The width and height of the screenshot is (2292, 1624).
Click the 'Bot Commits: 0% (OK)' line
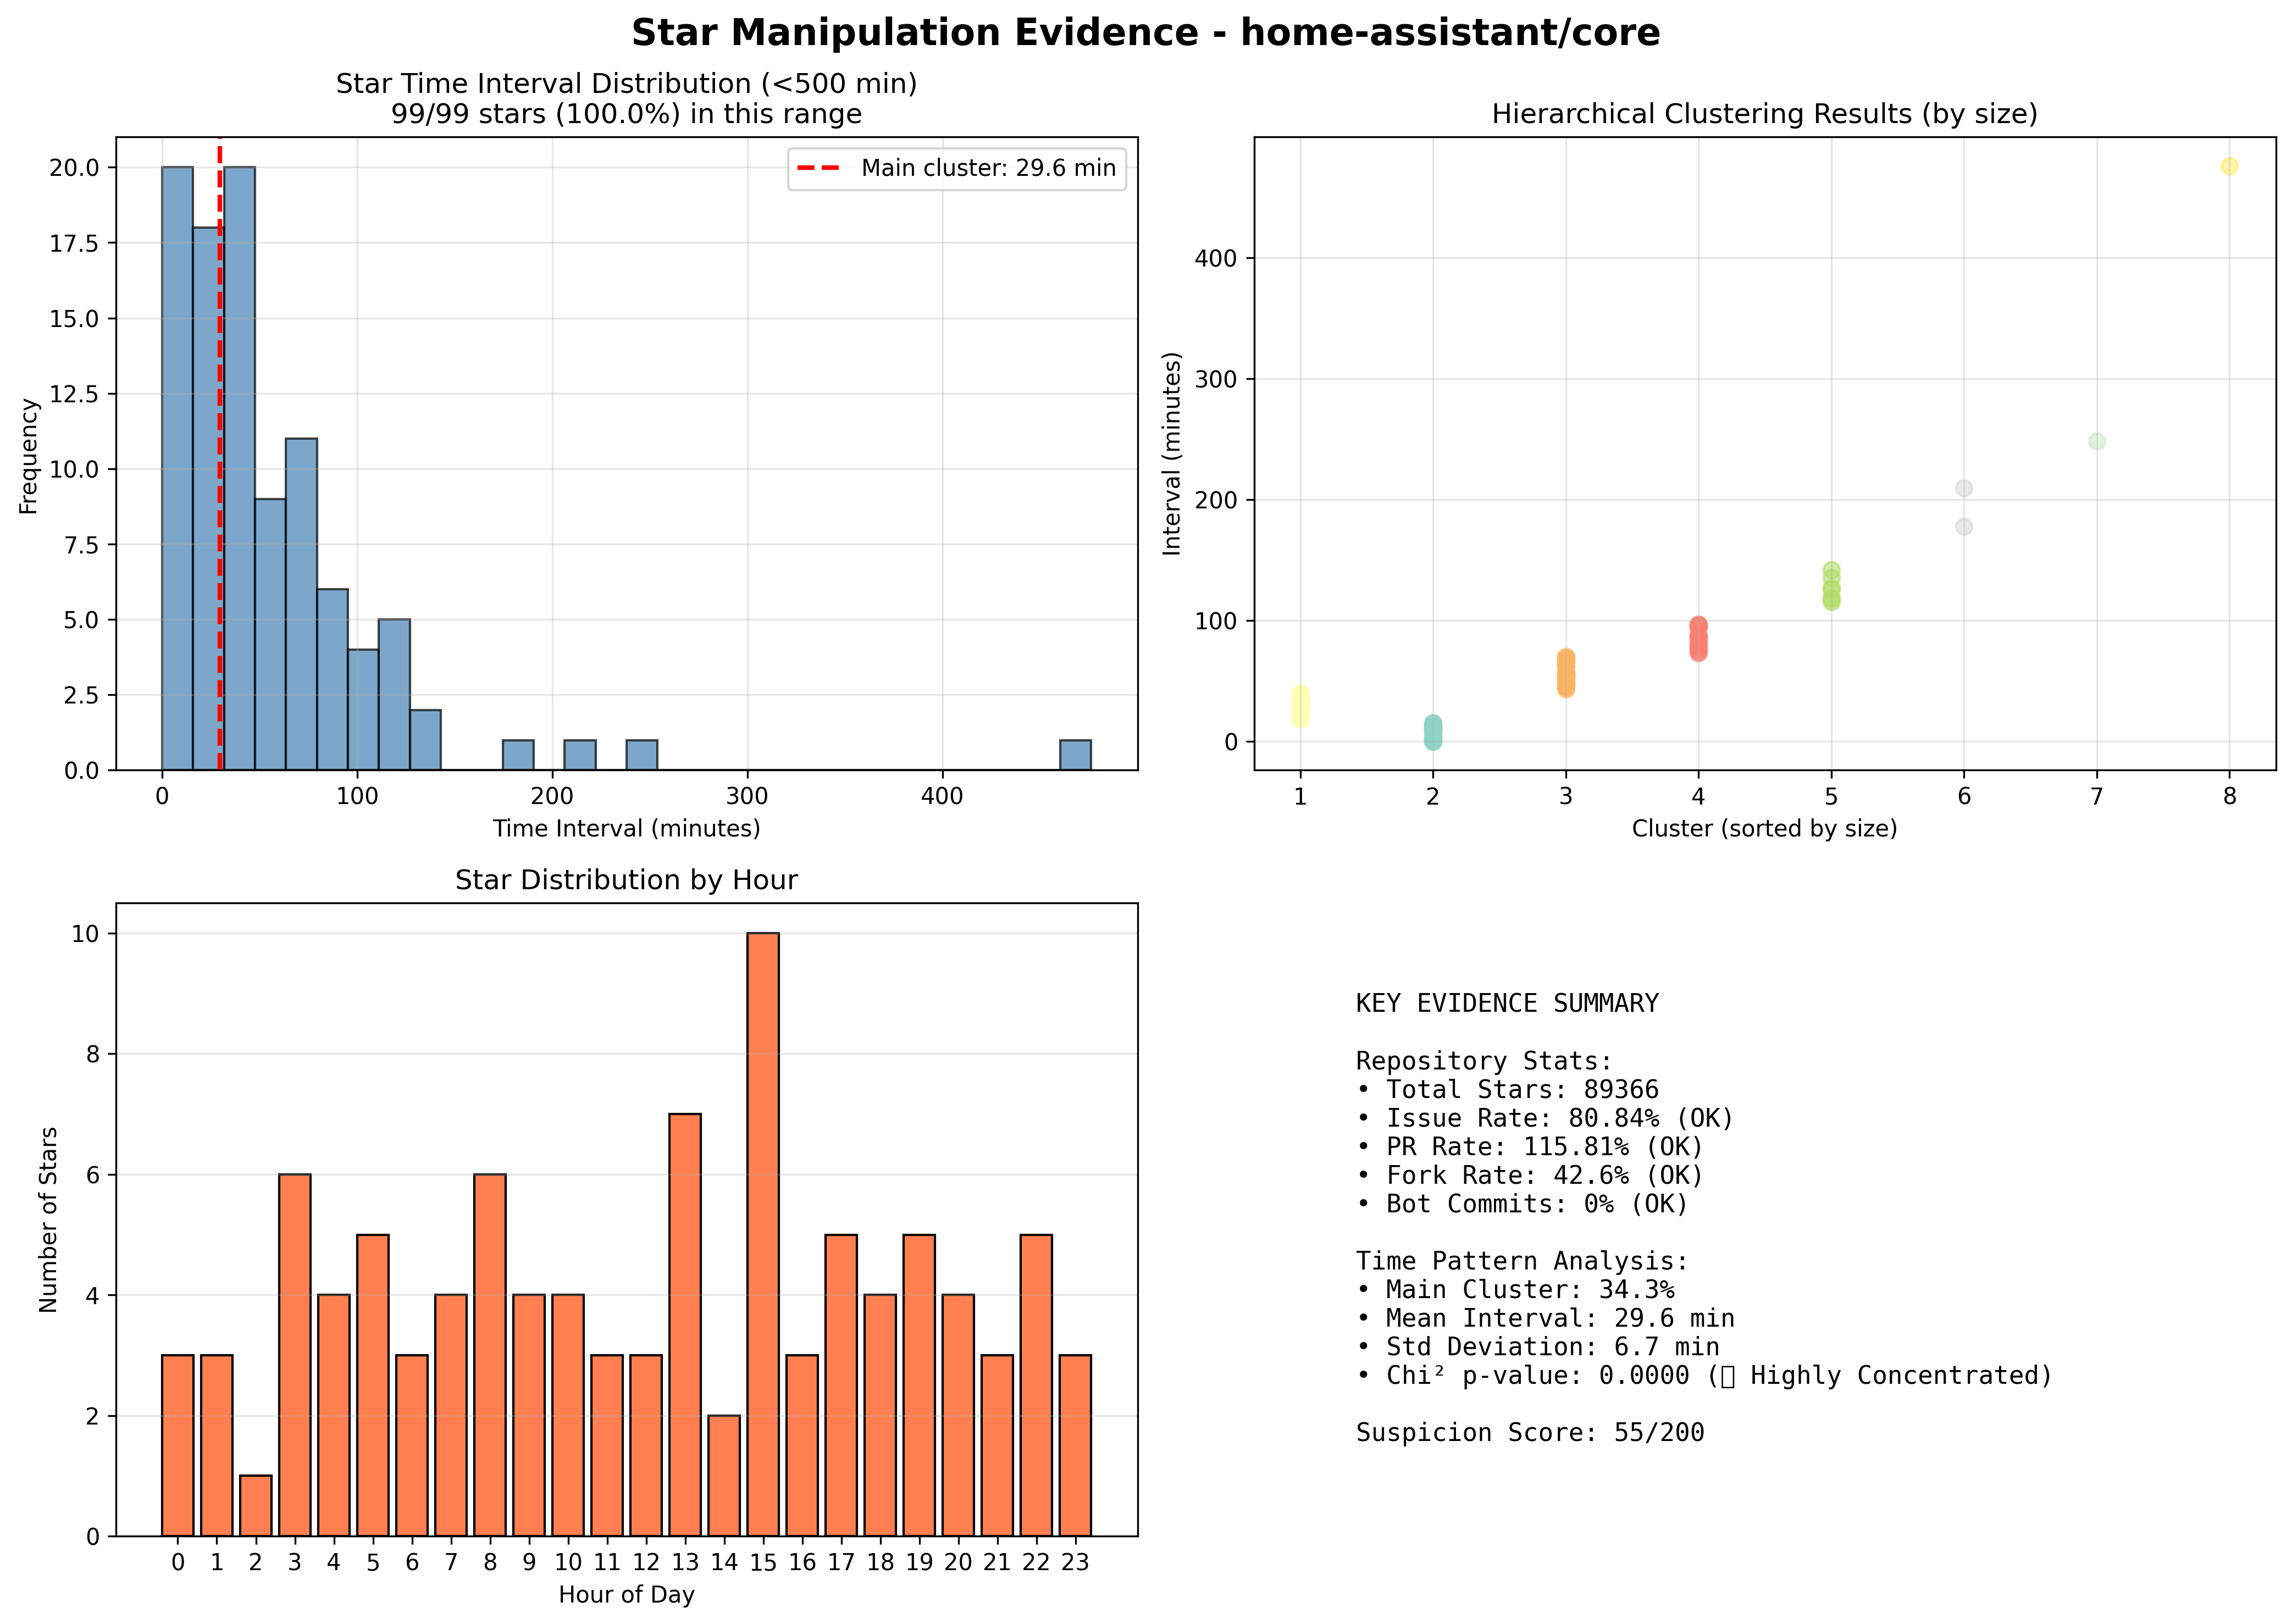1522,1204
